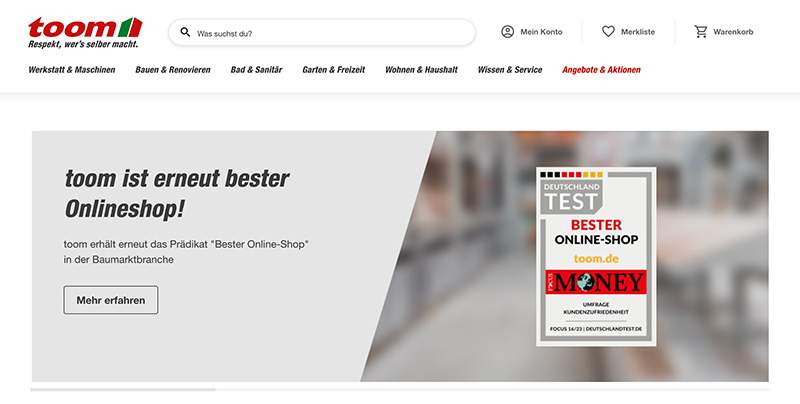Click the tagline 'Respekt, wer's selber macht.'
The height and width of the screenshot is (404, 800).
point(83,44)
